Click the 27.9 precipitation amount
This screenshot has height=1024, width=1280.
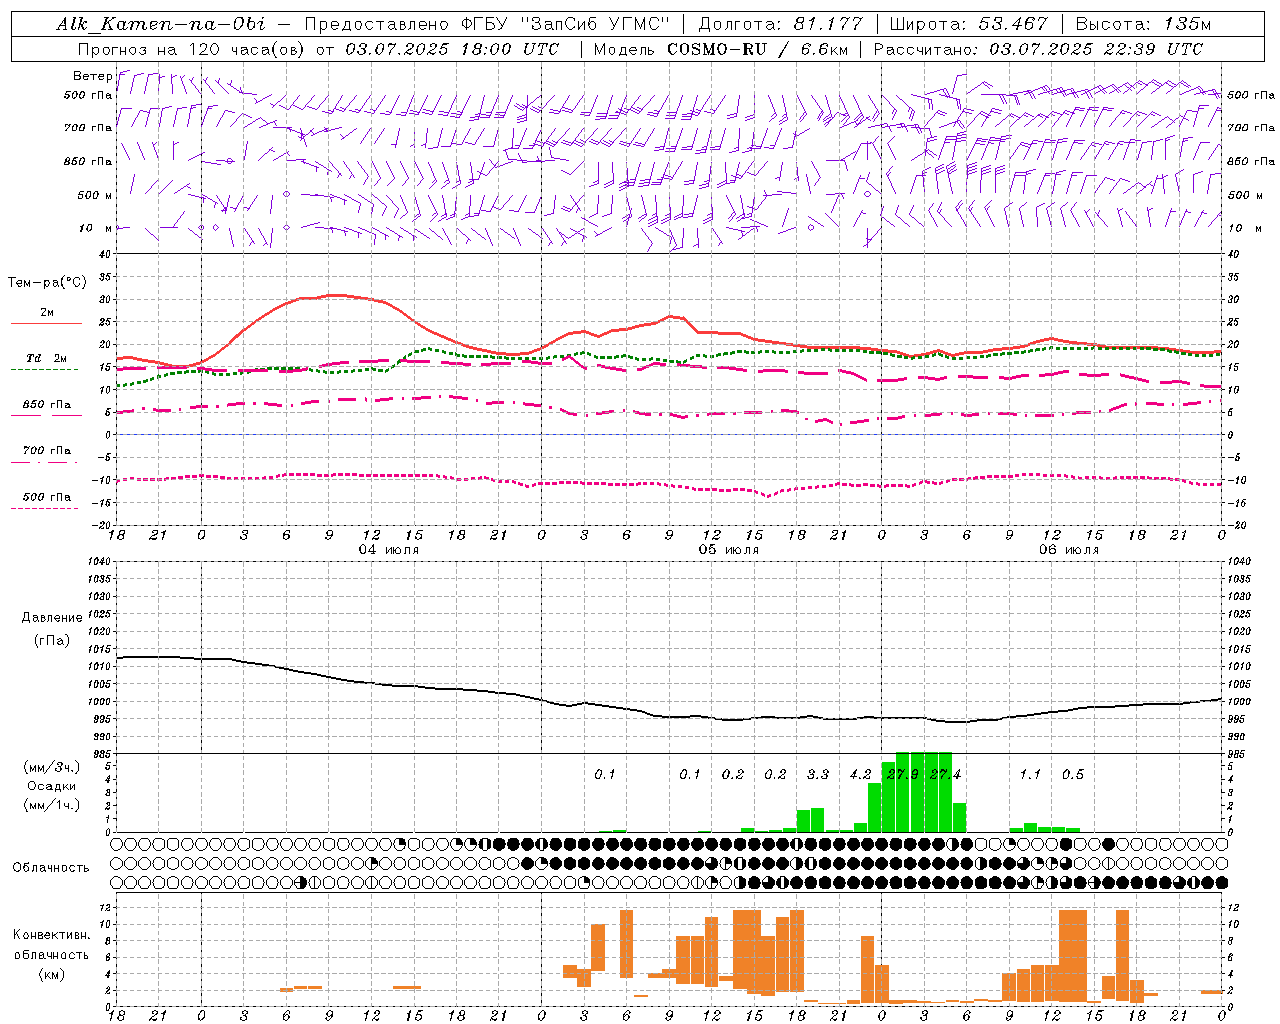click(903, 774)
